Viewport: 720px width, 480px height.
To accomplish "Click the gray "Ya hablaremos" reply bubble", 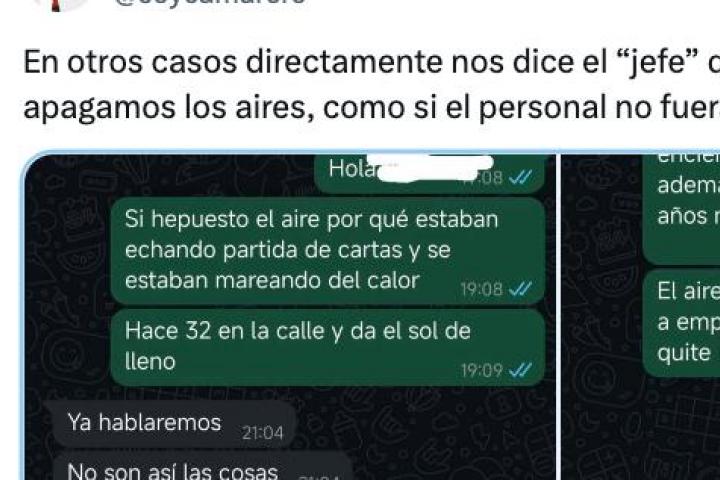I will 172,424.
